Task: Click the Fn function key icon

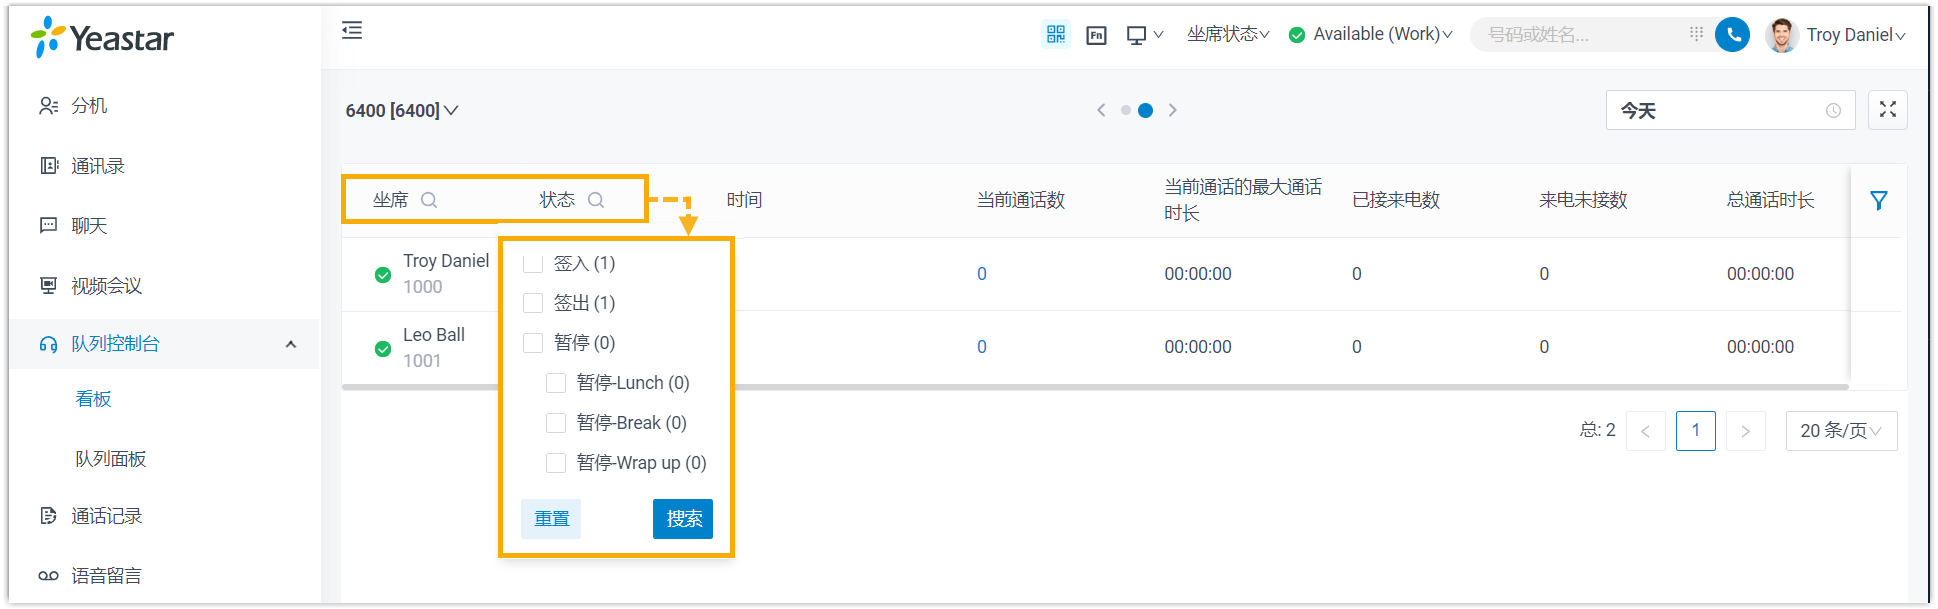Action: (x=1096, y=35)
